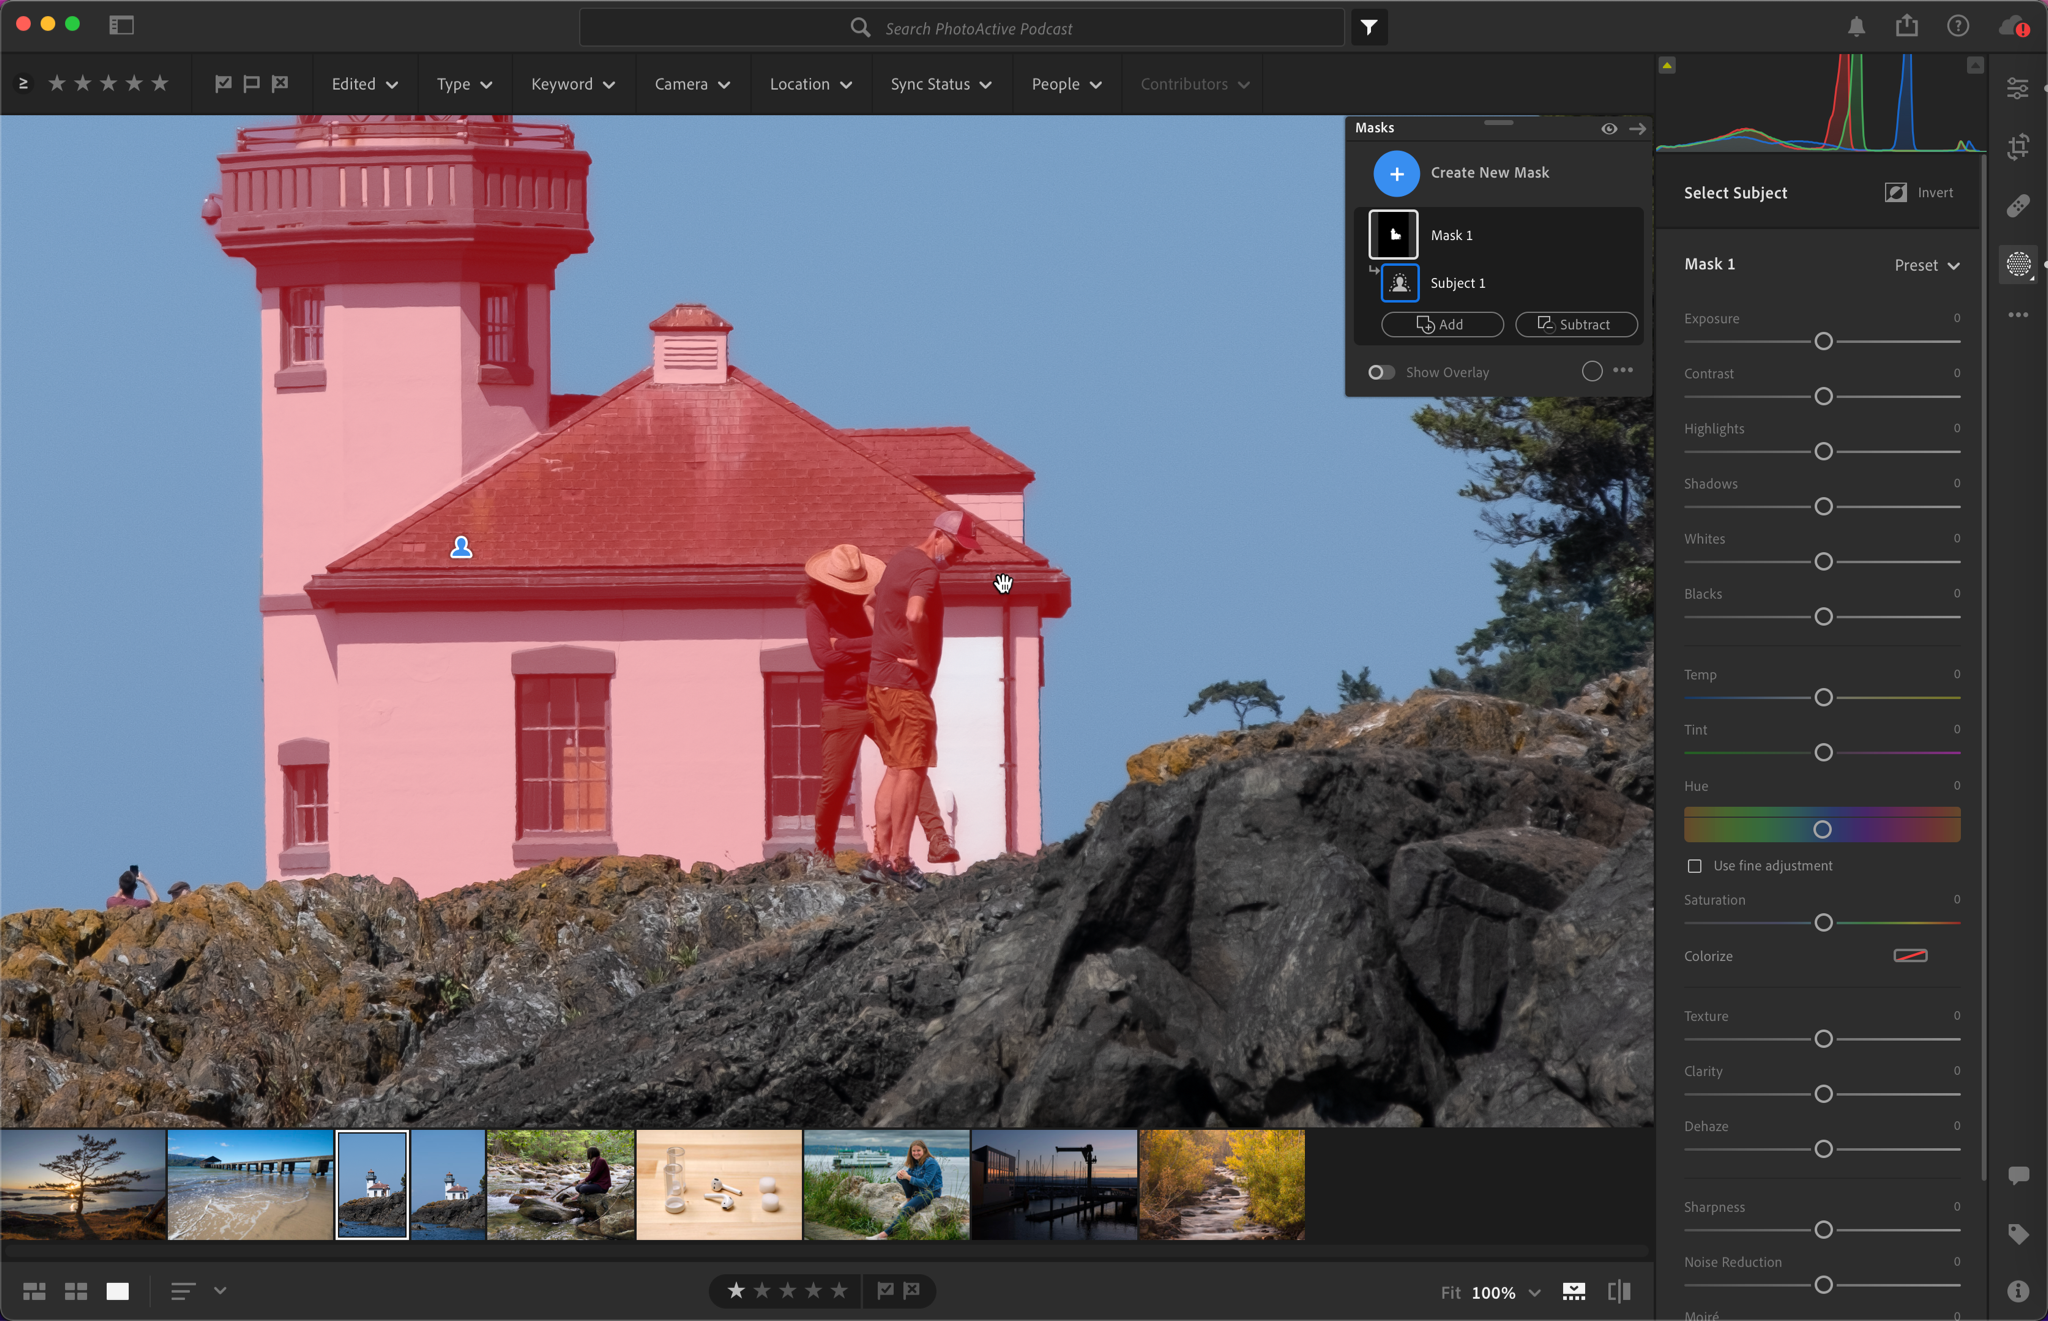Toggle the filmstrip icon
Image resolution: width=2048 pixels, height=1321 pixels.
1574,1292
